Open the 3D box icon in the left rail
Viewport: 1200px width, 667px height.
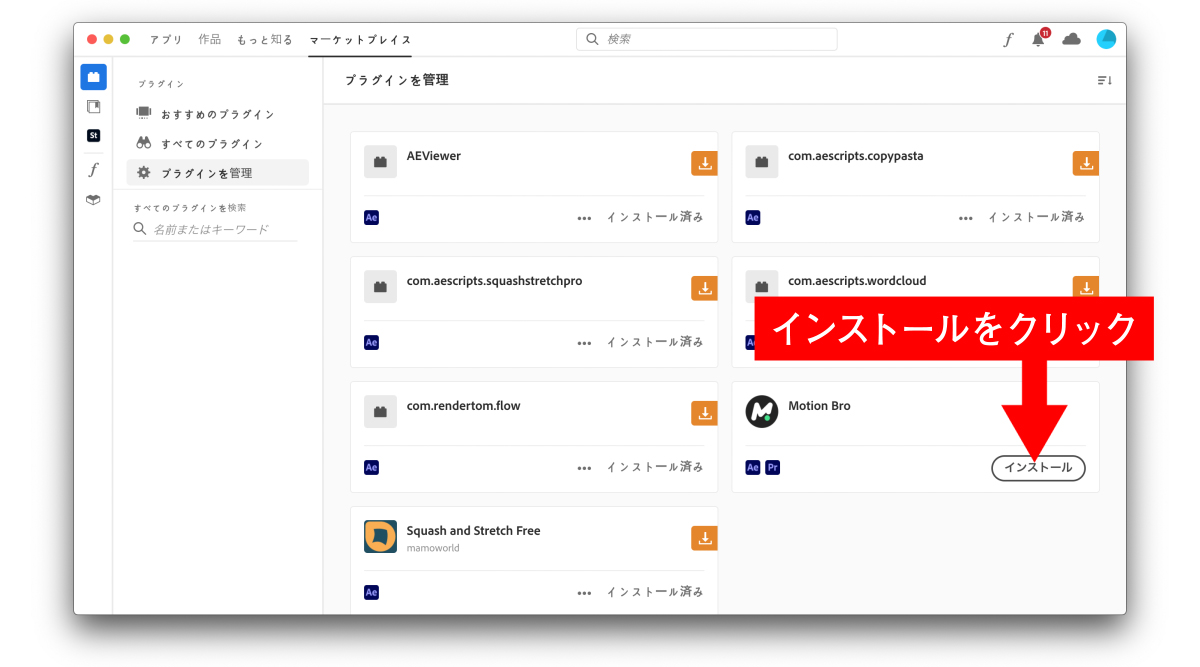(x=93, y=199)
